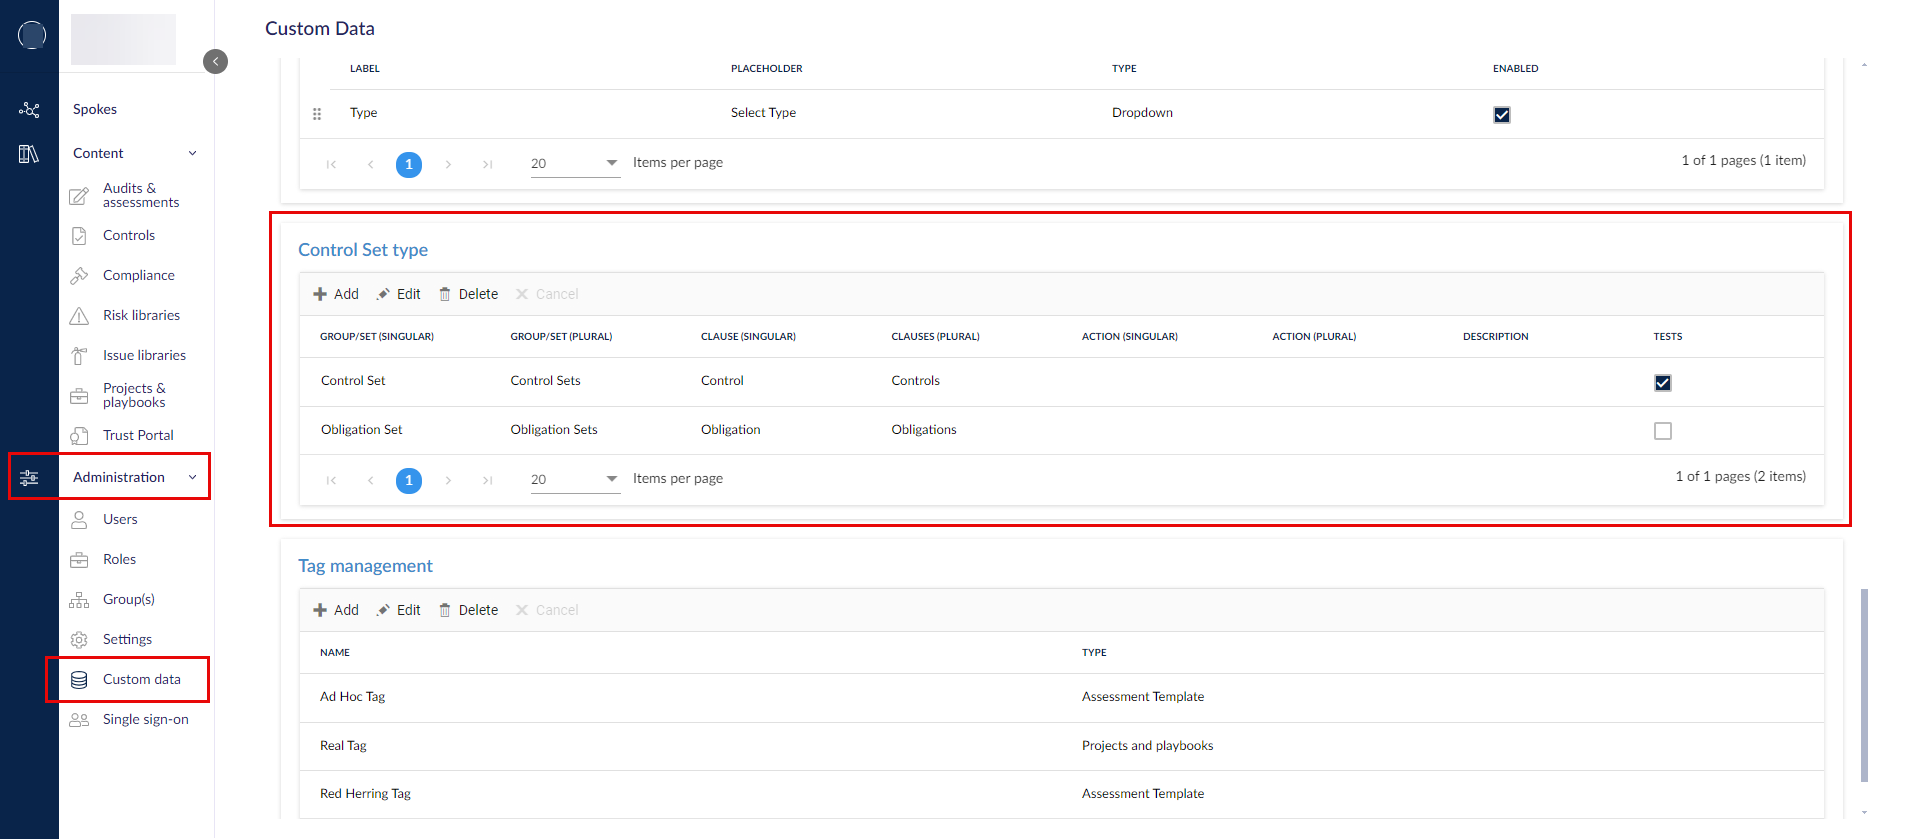Click the Administration sliders icon
The height and width of the screenshot is (839, 1920).
tap(29, 478)
